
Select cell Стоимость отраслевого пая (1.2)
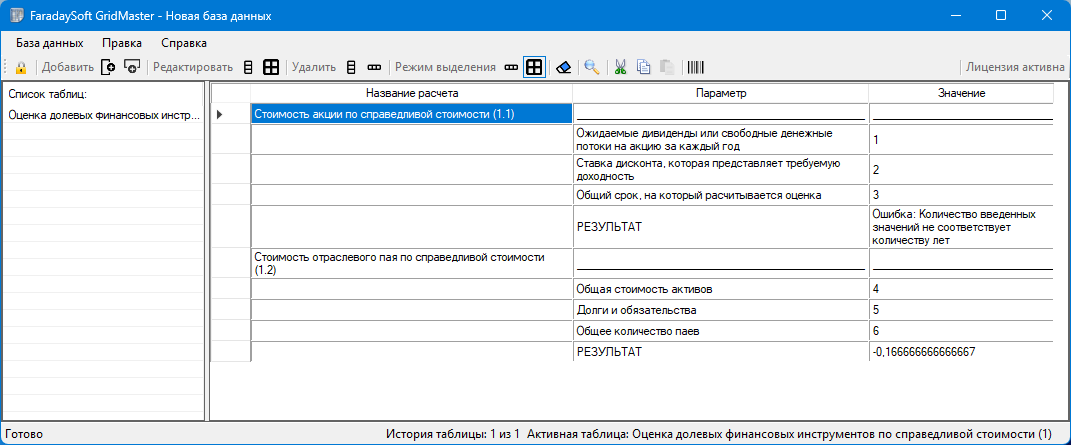point(411,264)
